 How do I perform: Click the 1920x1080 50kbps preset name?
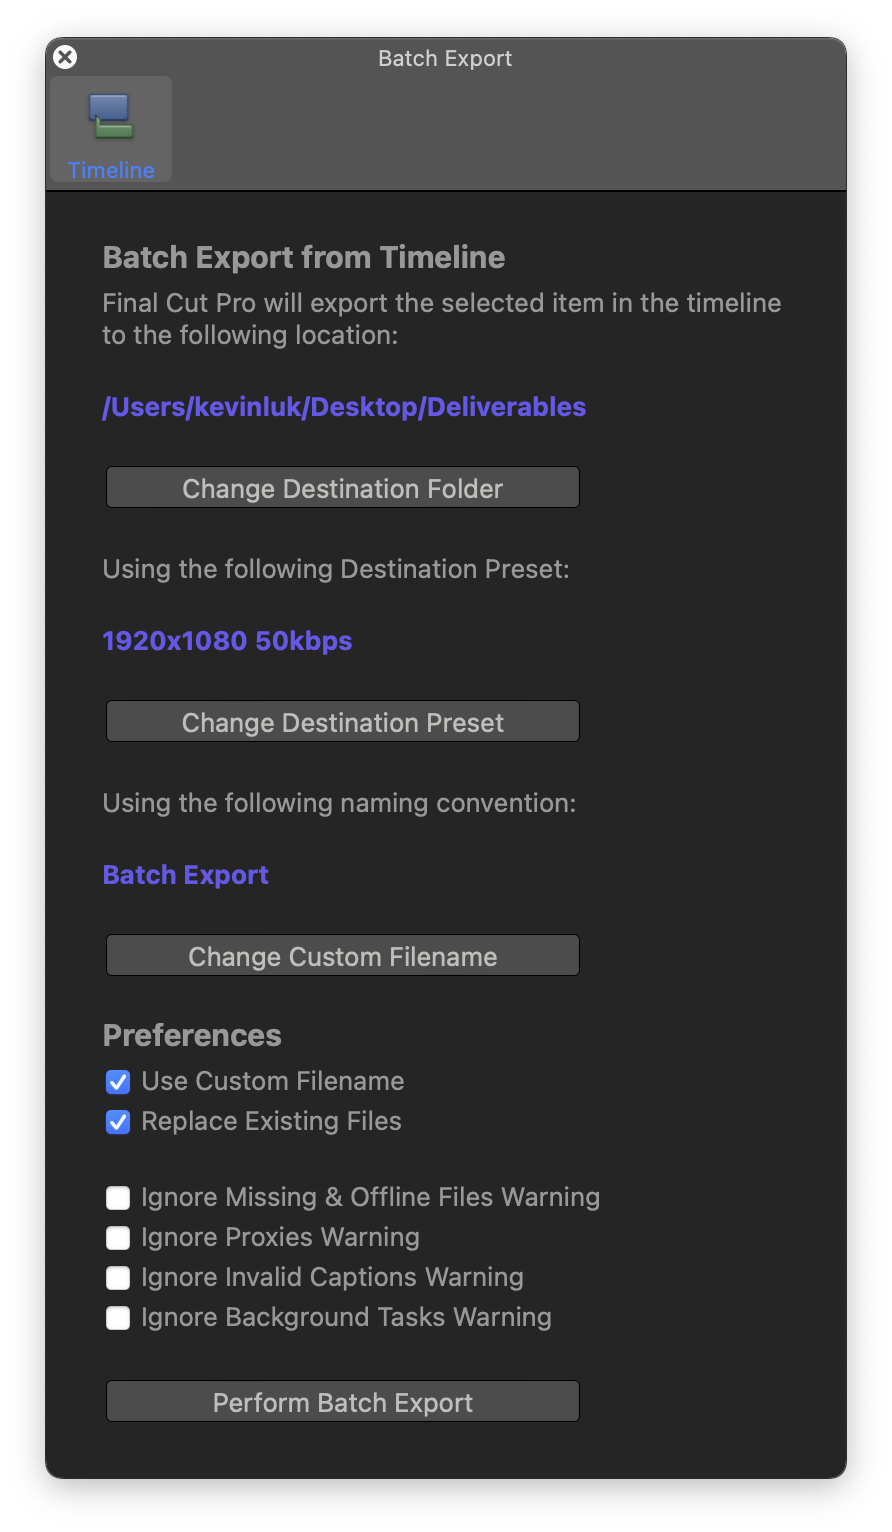(x=227, y=641)
